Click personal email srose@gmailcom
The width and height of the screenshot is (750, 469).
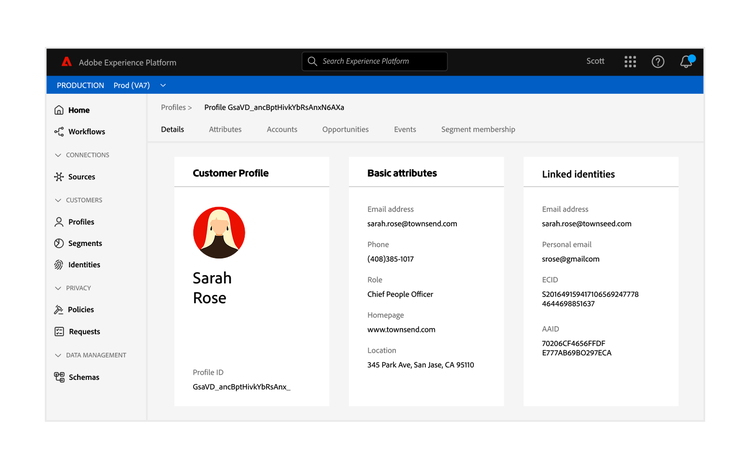(x=571, y=259)
